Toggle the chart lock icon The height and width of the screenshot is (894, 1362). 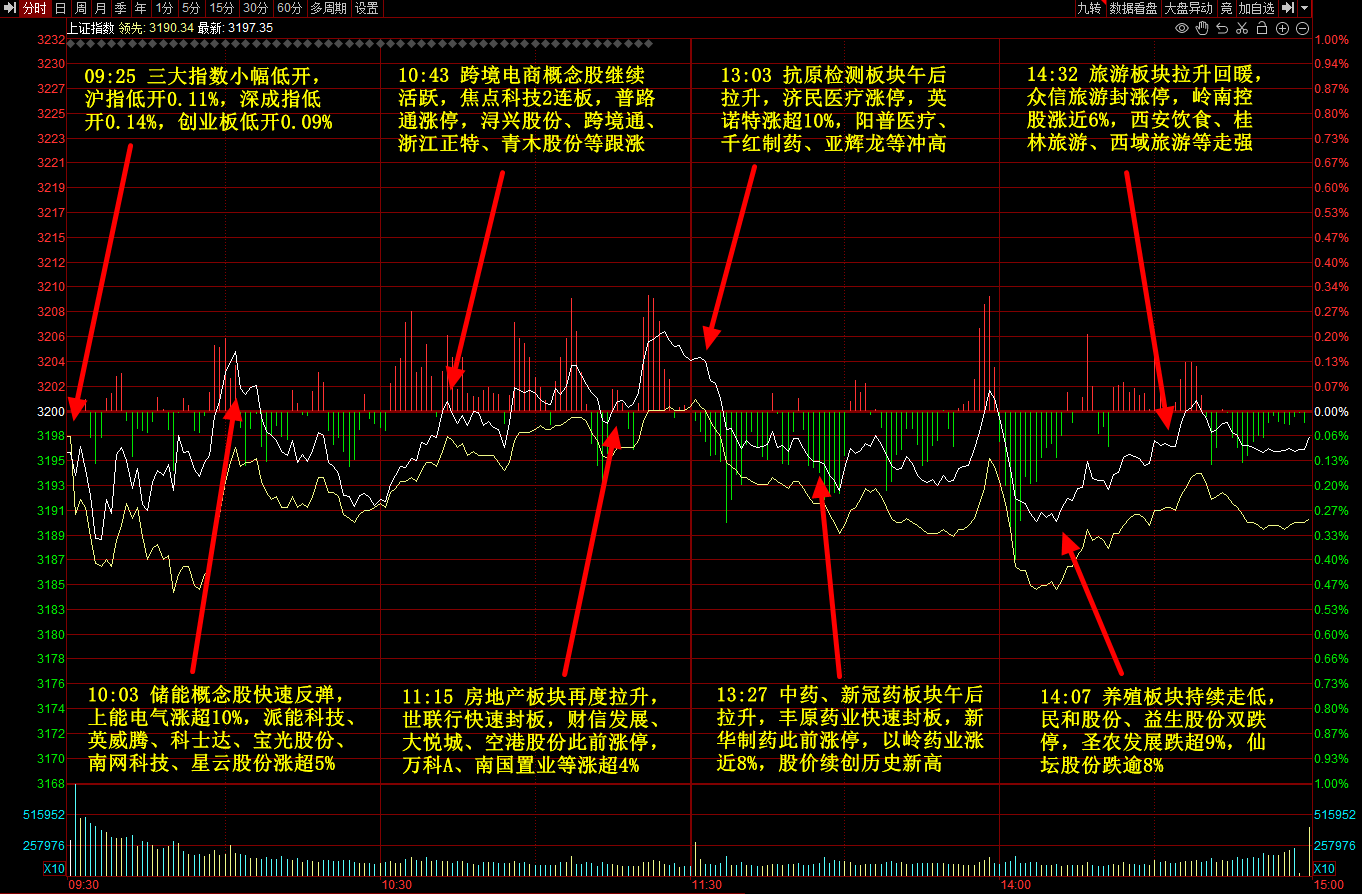click(x=1262, y=28)
